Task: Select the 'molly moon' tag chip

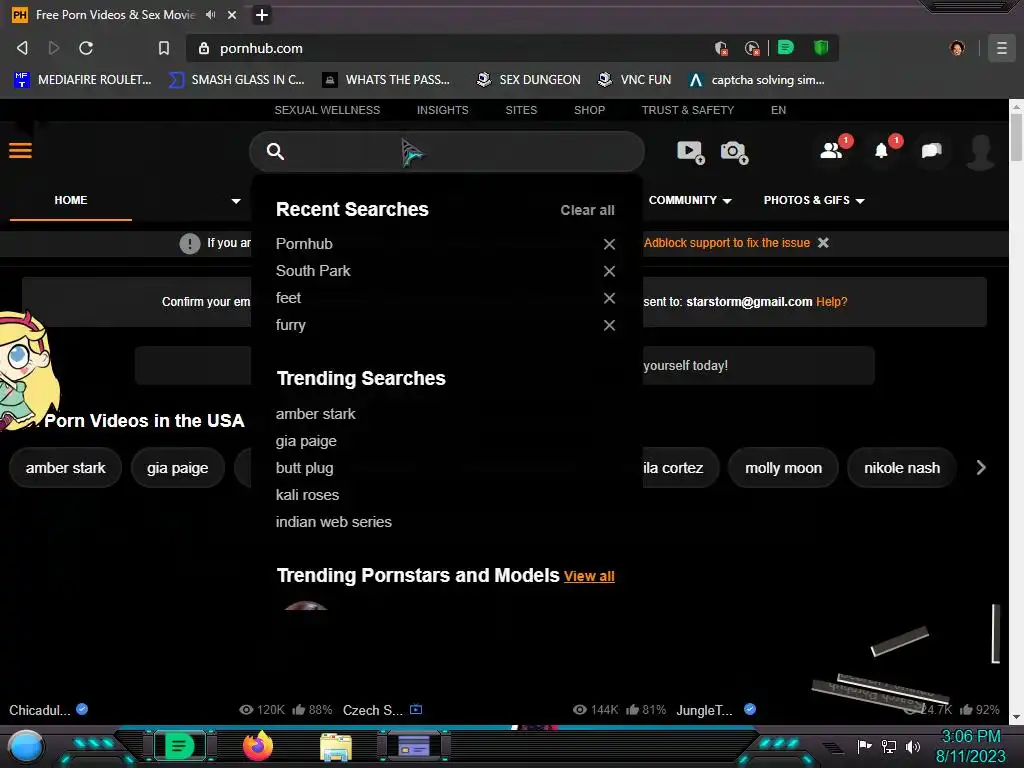Action: [x=783, y=468]
